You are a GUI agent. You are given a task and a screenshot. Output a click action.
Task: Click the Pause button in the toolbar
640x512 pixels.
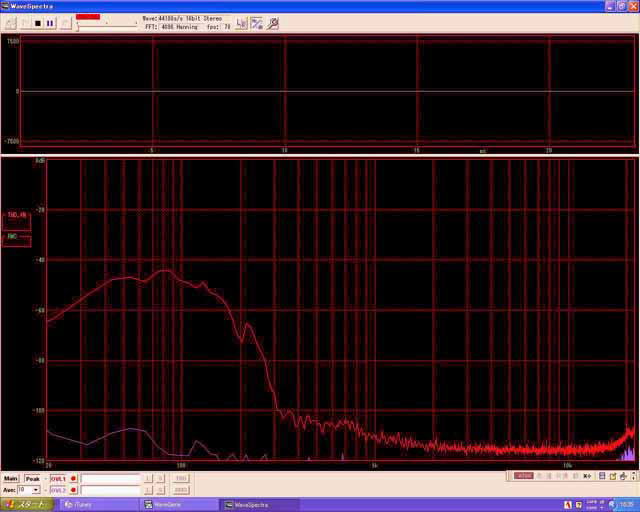[x=50, y=24]
